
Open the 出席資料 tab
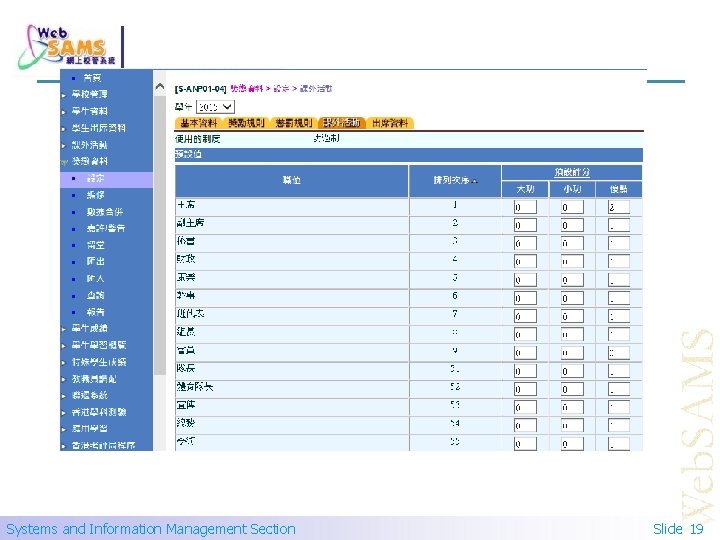390,123
